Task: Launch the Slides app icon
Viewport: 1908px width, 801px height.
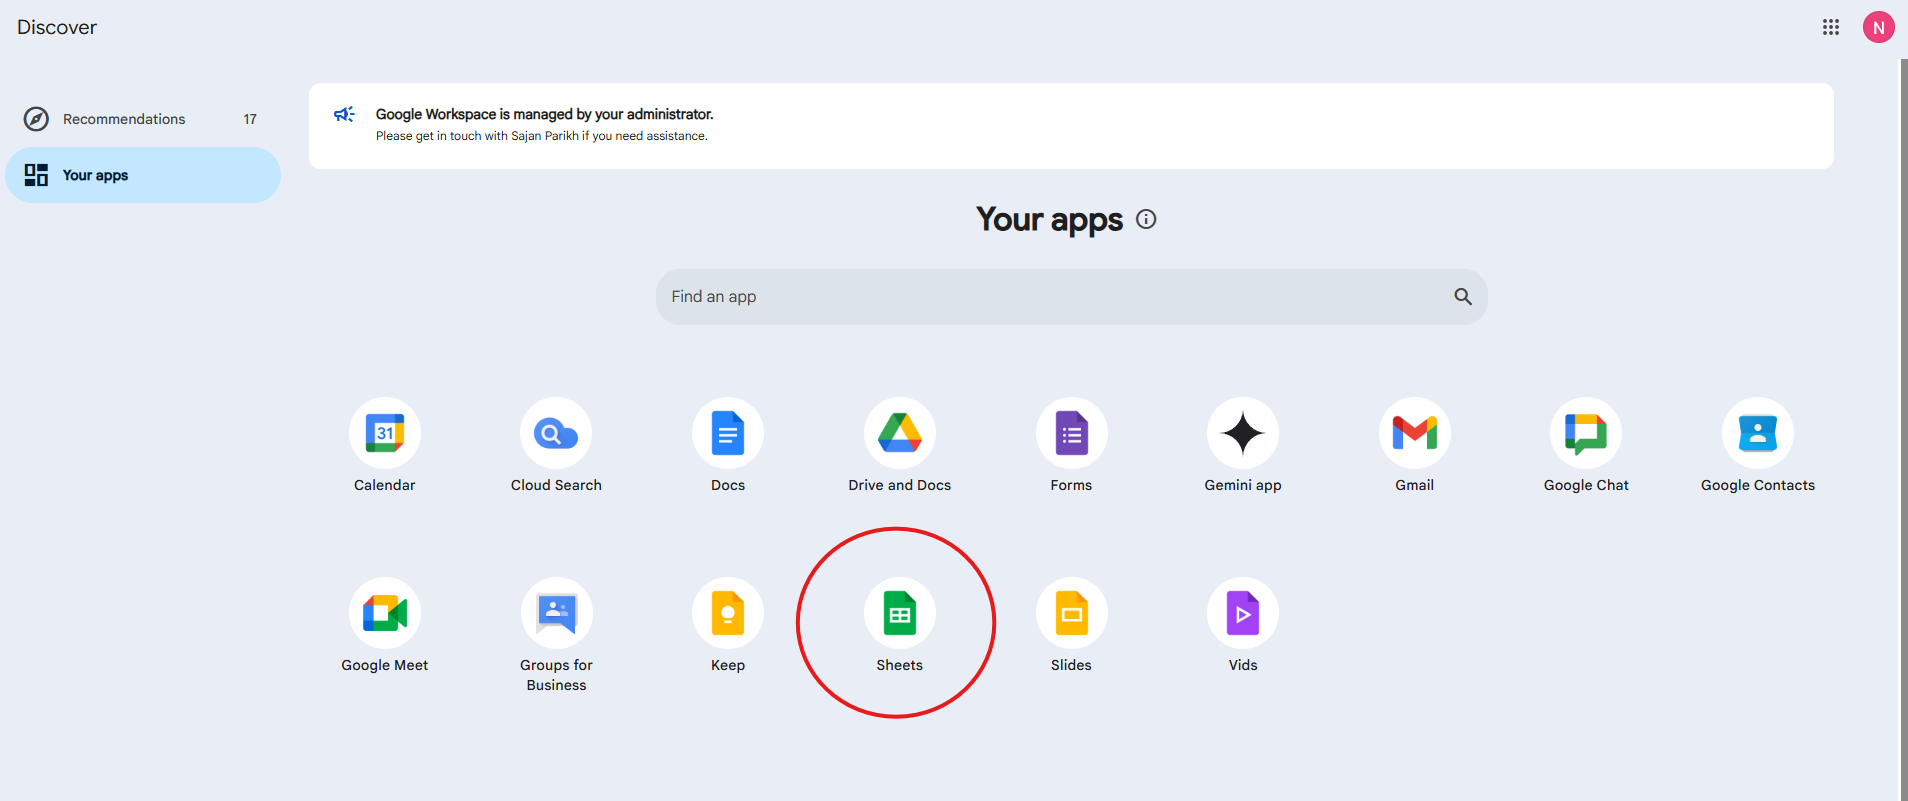Action: [1072, 613]
